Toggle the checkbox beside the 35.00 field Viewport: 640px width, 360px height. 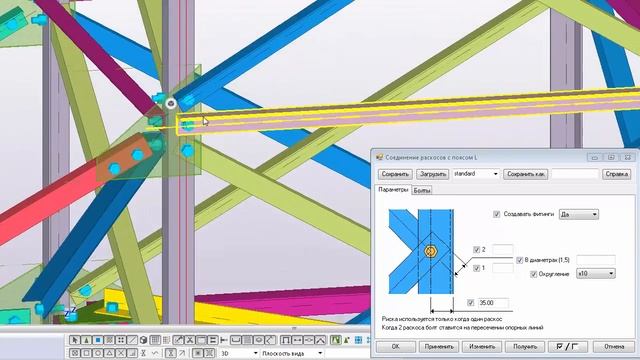click(470, 303)
